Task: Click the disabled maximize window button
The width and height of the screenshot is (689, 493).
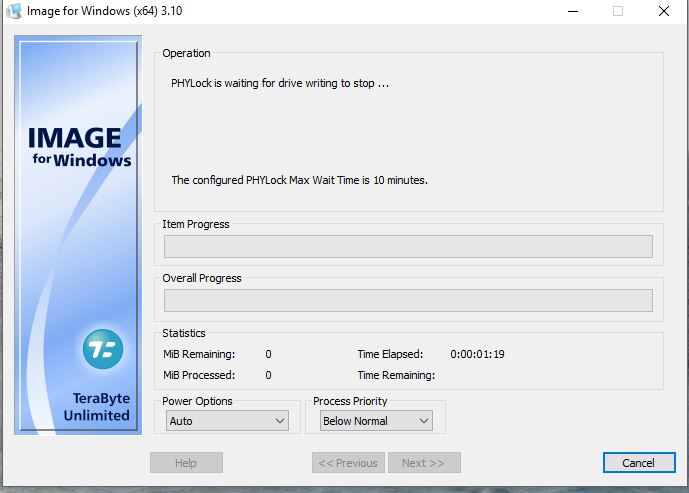Action: click(x=618, y=11)
